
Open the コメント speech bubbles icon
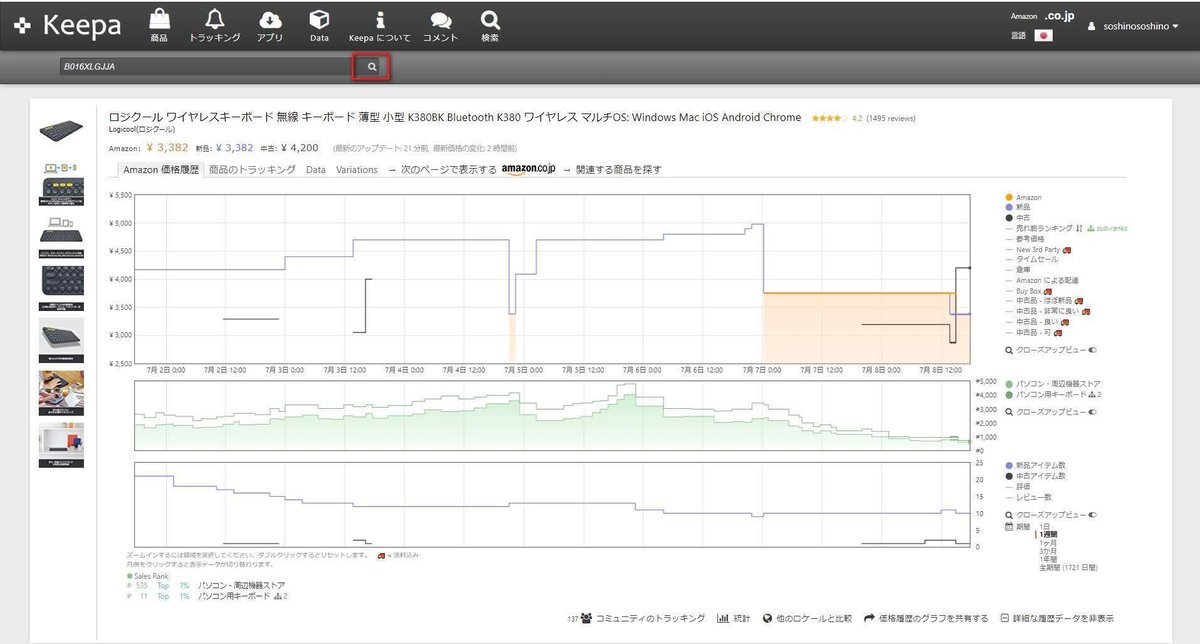pyautogui.click(x=440, y=19)
